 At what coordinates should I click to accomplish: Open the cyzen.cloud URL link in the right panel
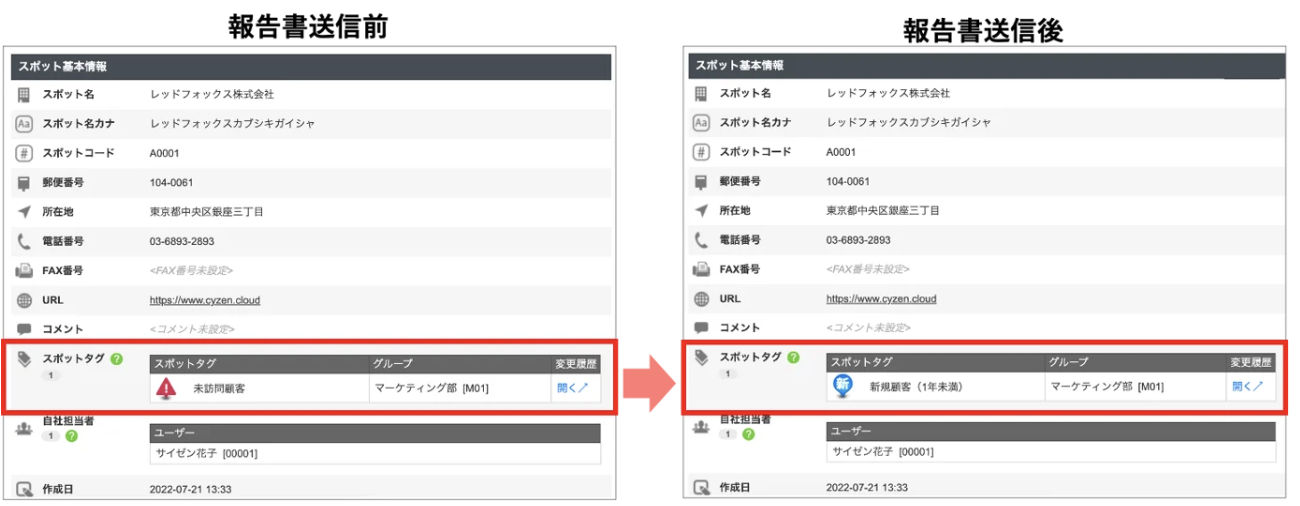coord(881,299)
